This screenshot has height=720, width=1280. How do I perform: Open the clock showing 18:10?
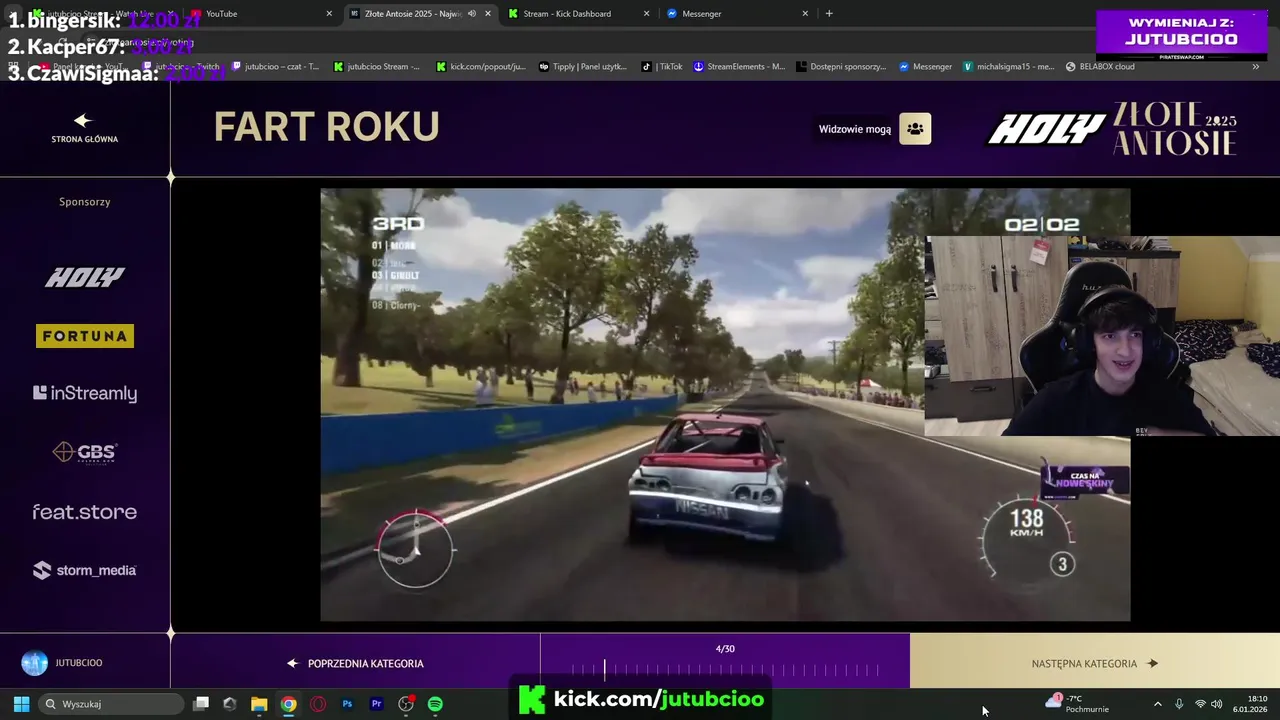1250,704
